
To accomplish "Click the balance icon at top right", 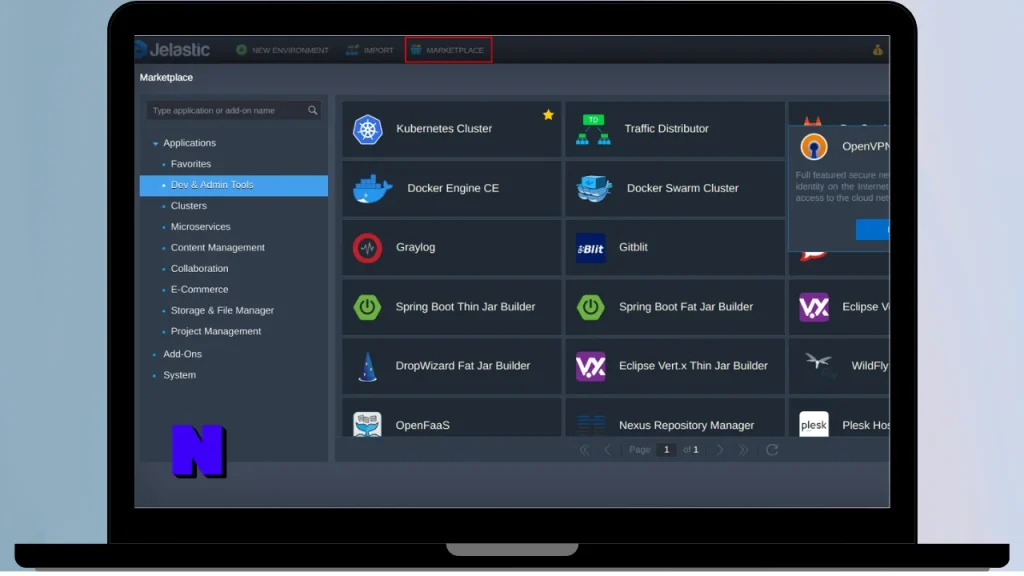I will point(877,50).
